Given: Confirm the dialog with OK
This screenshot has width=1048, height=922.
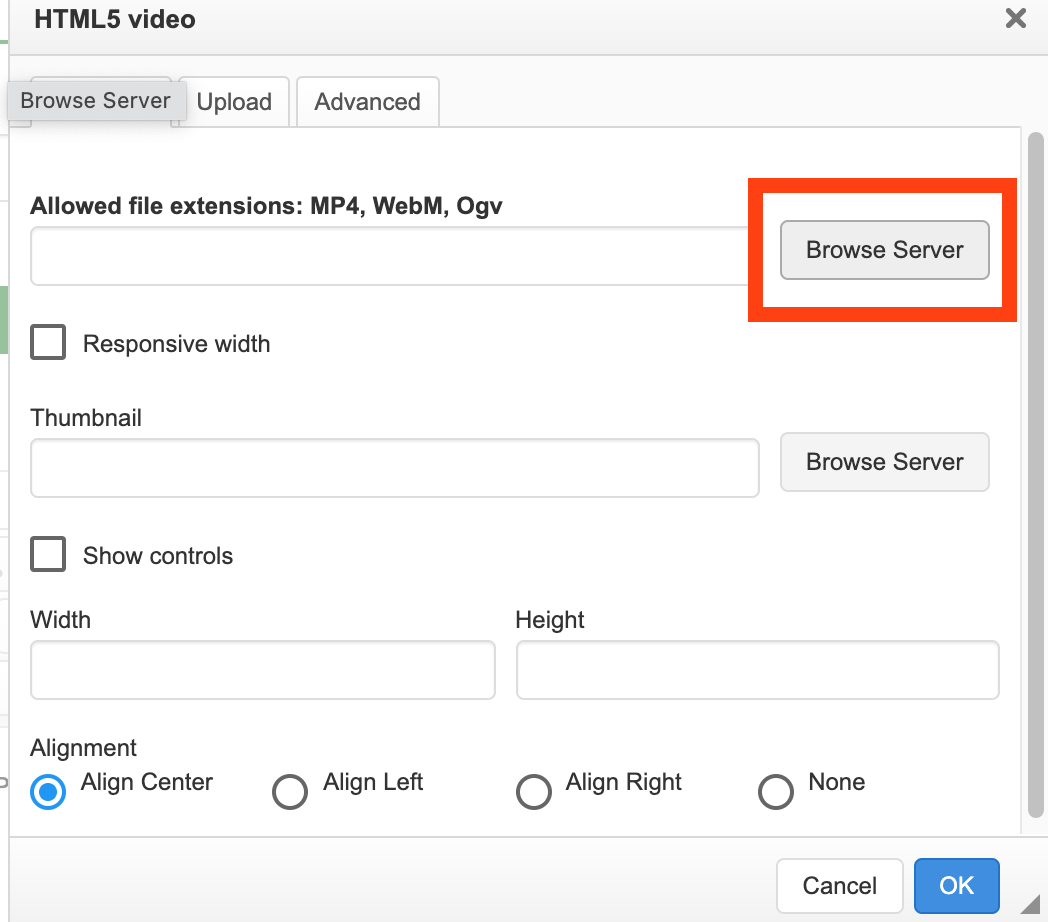Looking at the screenshot, I should click(956, 885).
